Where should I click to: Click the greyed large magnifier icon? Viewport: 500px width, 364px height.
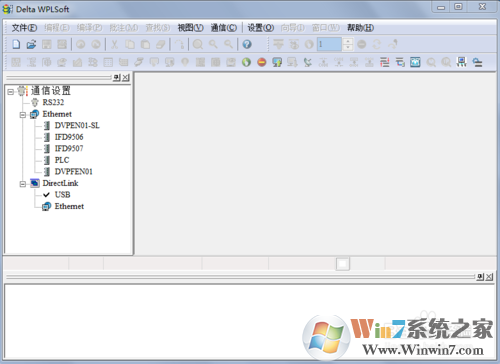pos(198,44)
